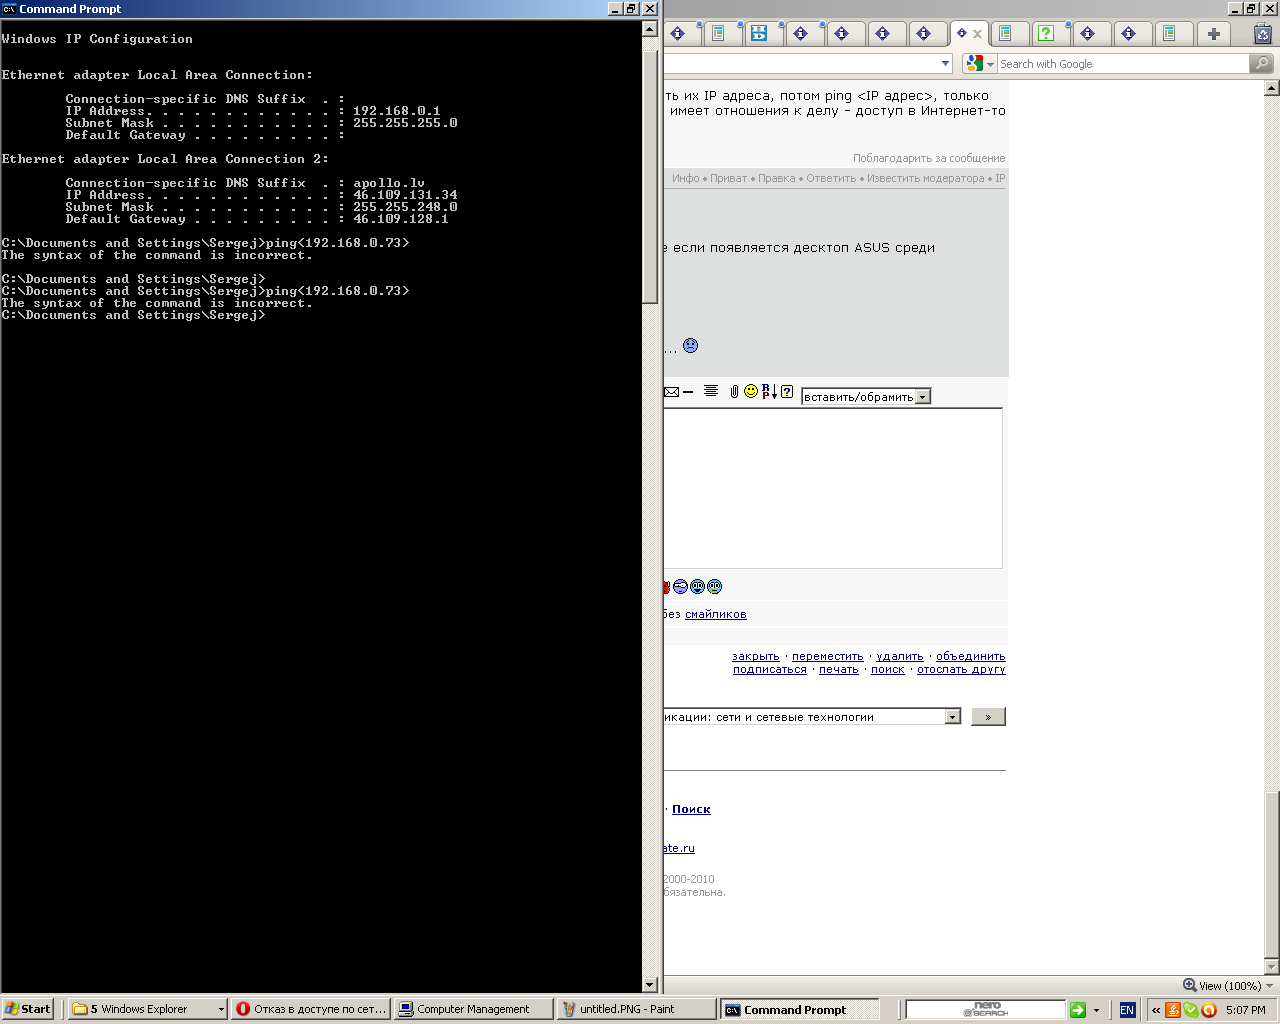Click the yellow smiley icon in editor toolbar
Viewport: 1280px width, 1024px height.
tap(751, 391)
